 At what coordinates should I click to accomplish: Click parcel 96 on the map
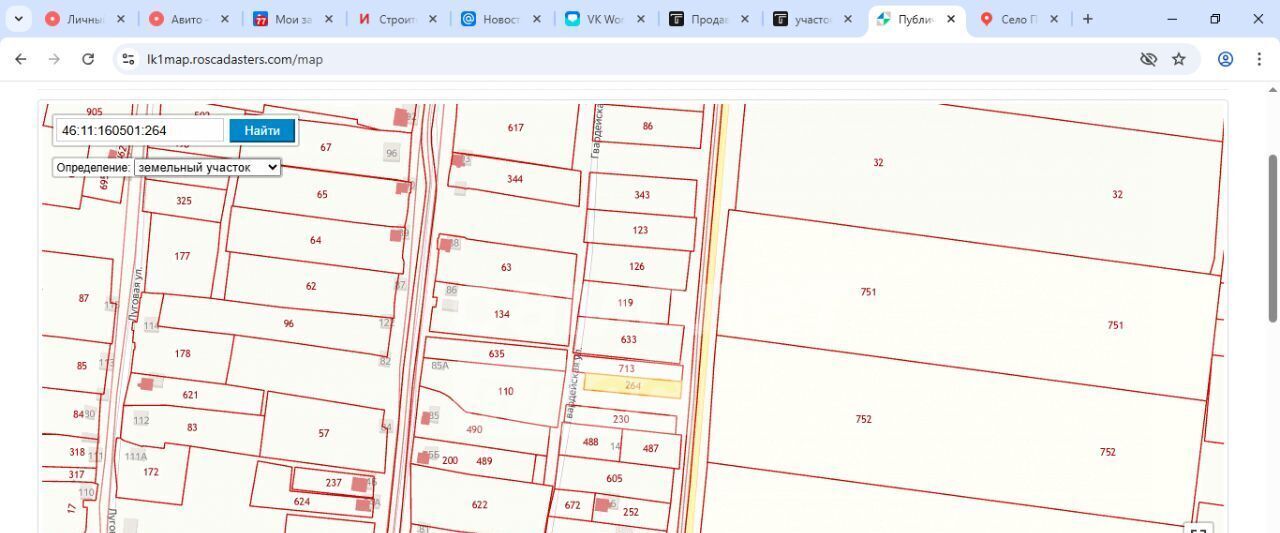(289, 324)
